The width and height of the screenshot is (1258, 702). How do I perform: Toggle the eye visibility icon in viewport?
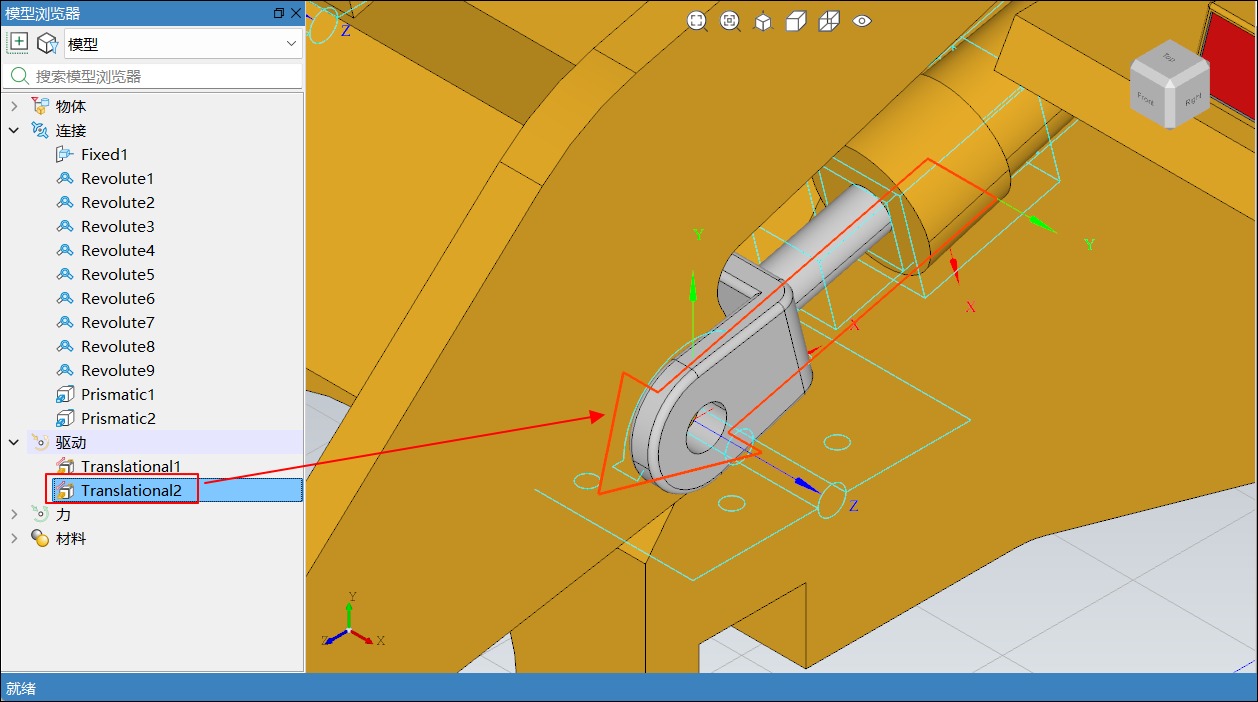click(862, 21)
